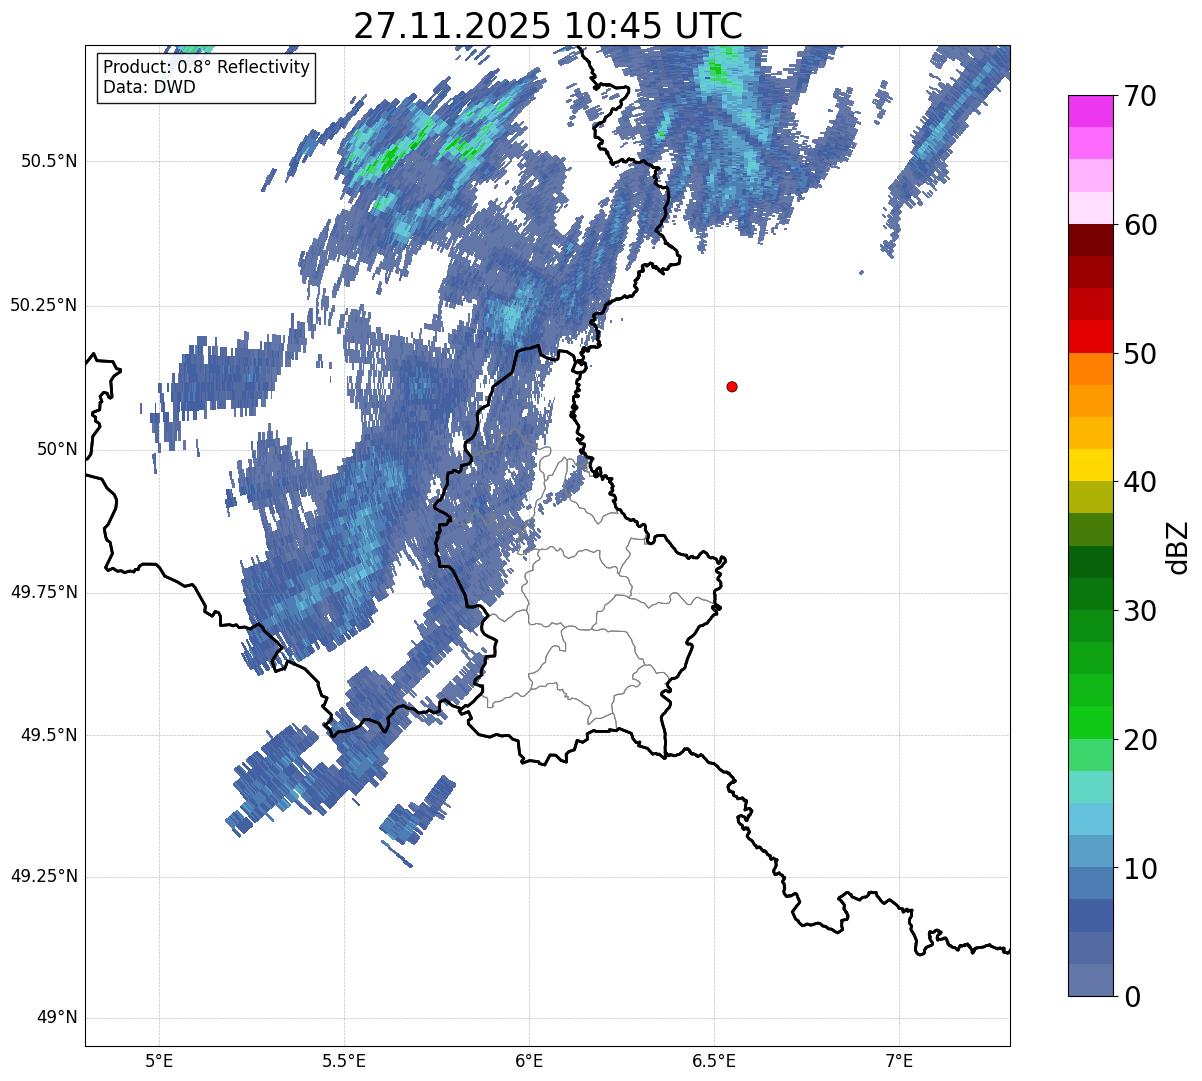This screenshot has width=1202, height=1081.
Task: Click the Data: DWD text
Action: (149, 87)
